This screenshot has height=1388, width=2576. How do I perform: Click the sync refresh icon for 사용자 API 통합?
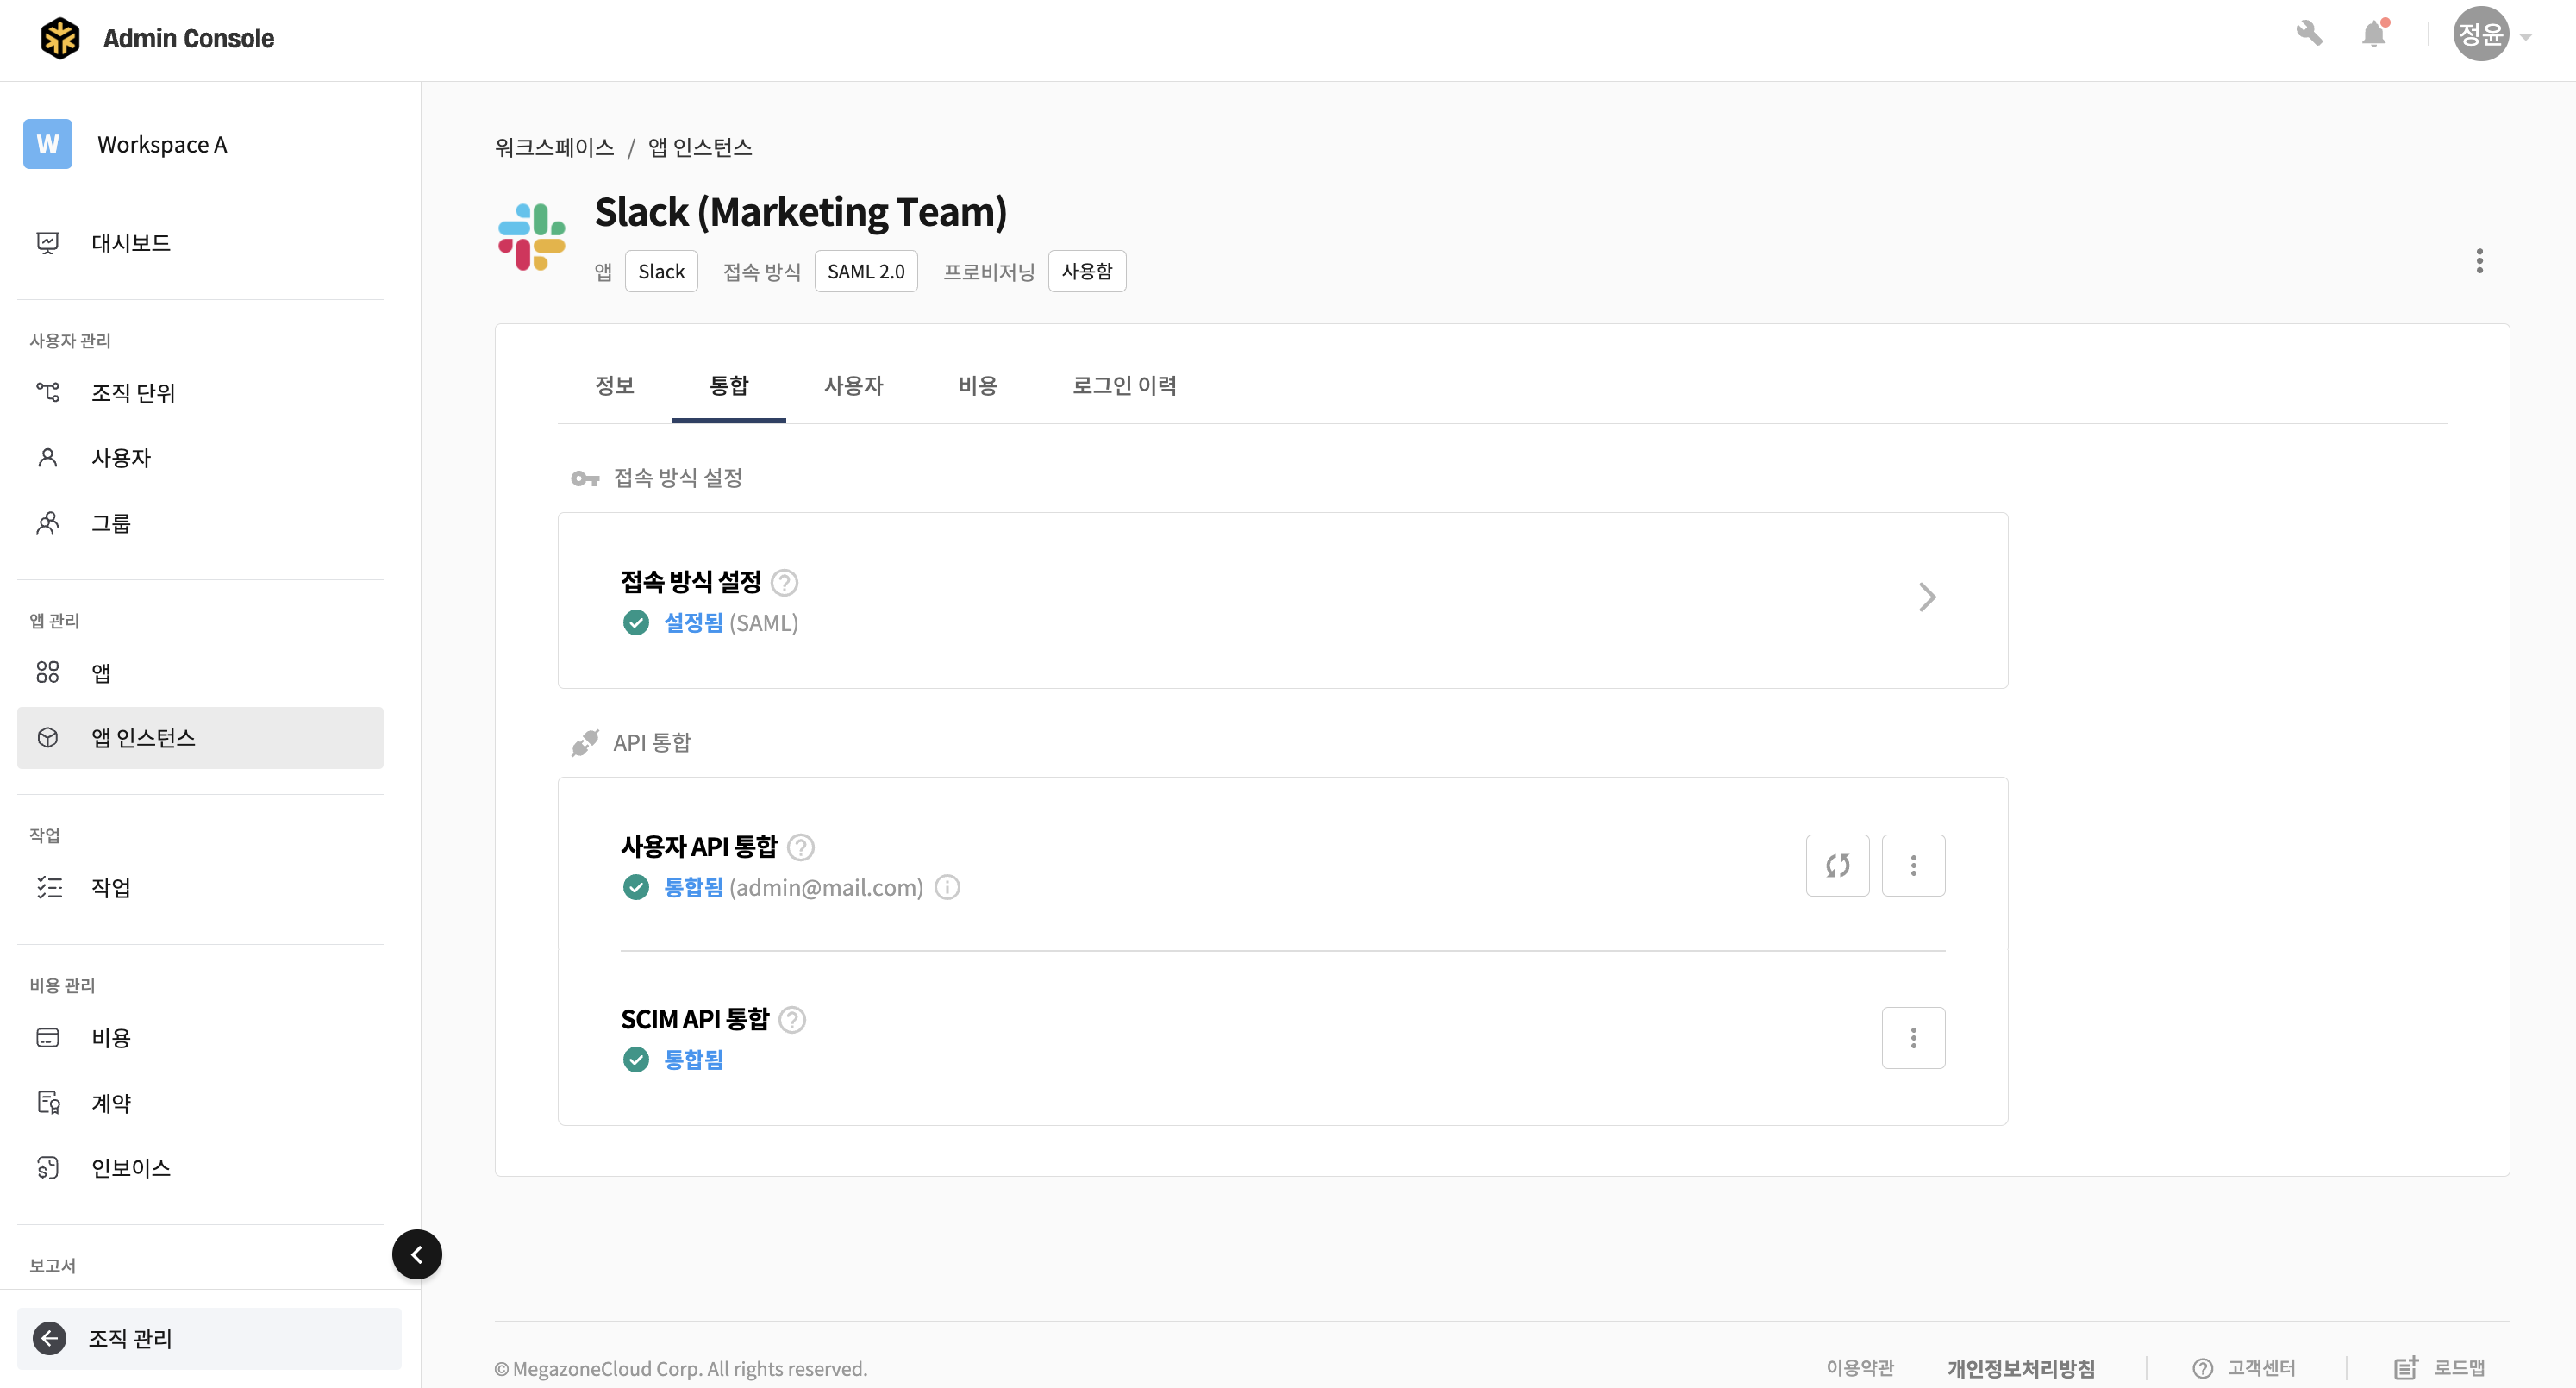coord(1837,865)
